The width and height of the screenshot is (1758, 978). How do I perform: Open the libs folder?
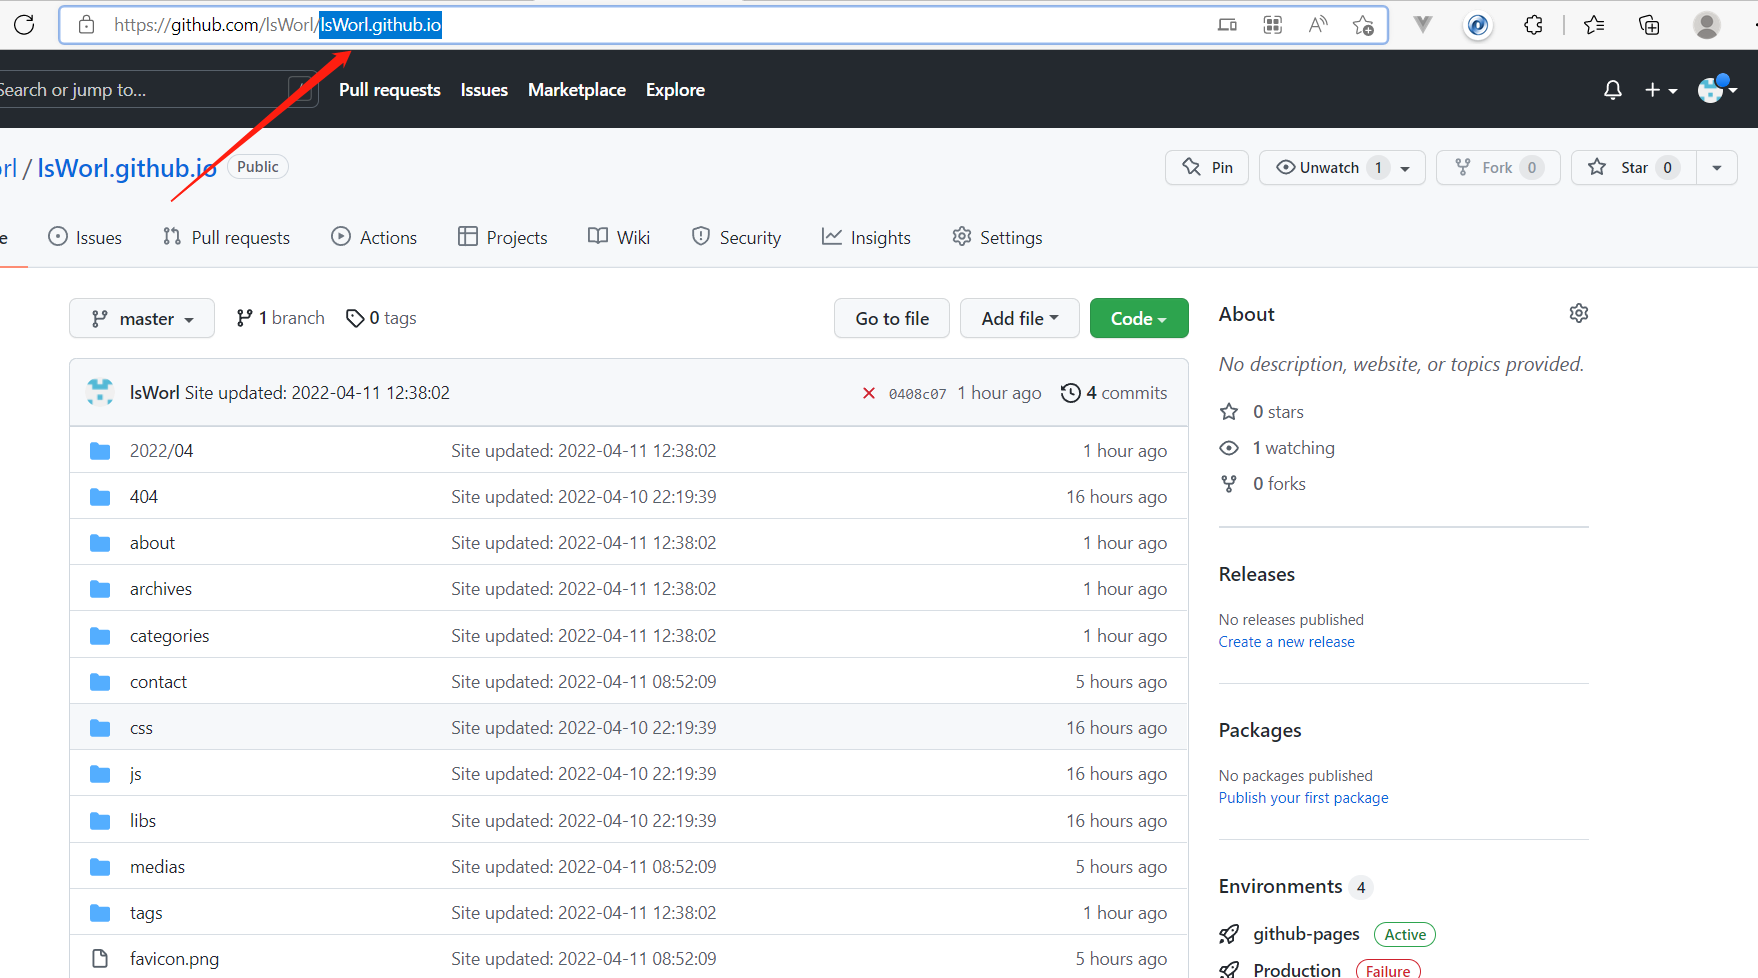coord(143,821)
